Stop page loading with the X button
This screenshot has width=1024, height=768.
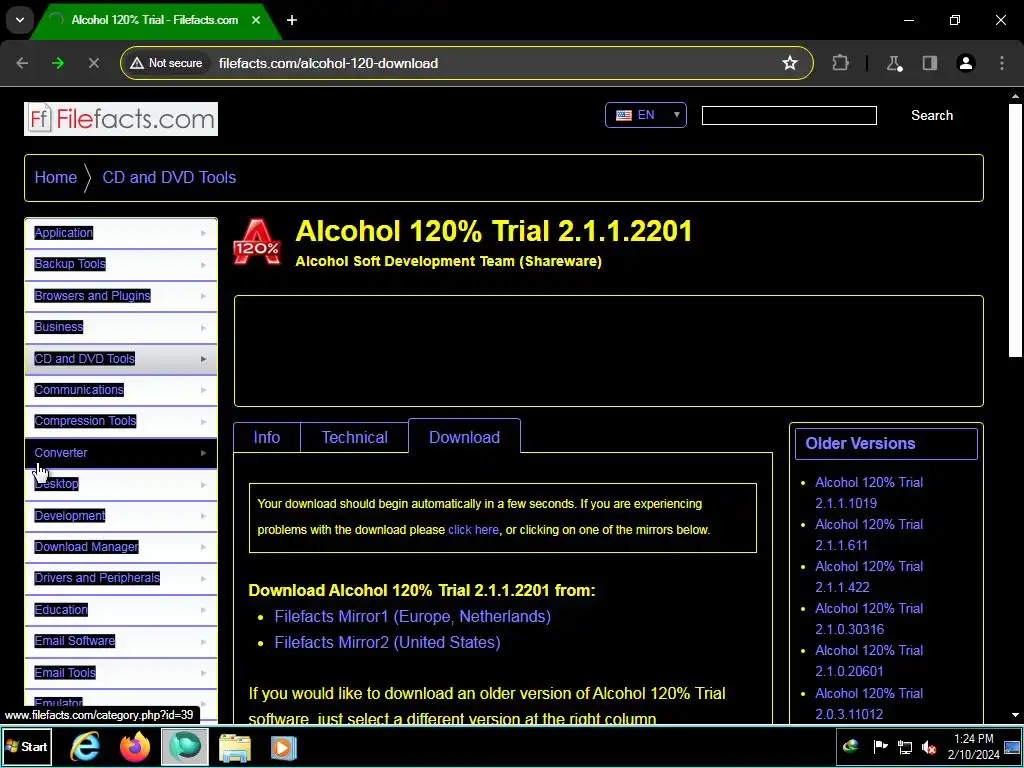(x=93, y=63)
